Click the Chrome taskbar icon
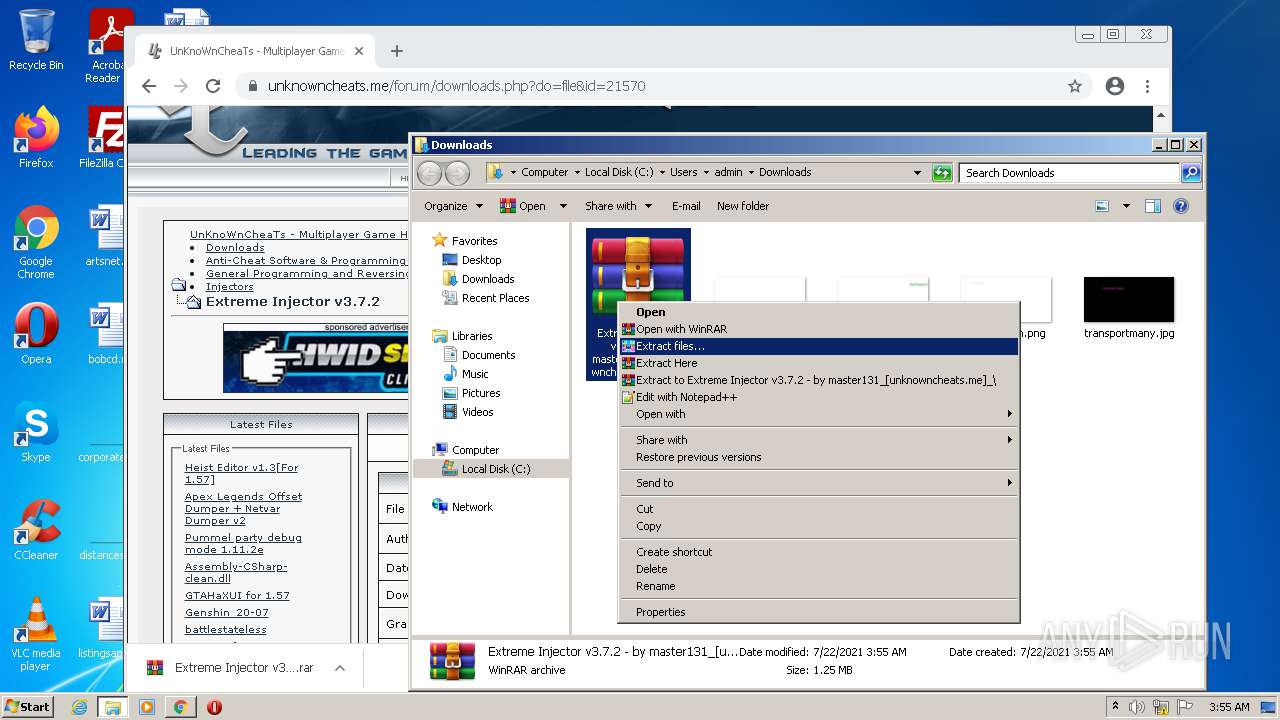 click(x=181, y=707)
